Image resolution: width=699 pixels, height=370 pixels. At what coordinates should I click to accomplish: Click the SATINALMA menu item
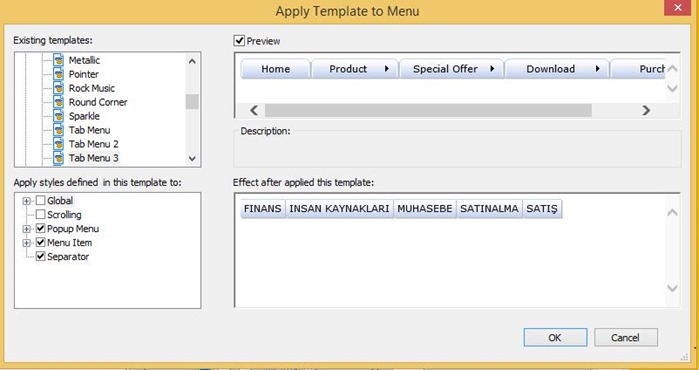[x=489, y=209]
